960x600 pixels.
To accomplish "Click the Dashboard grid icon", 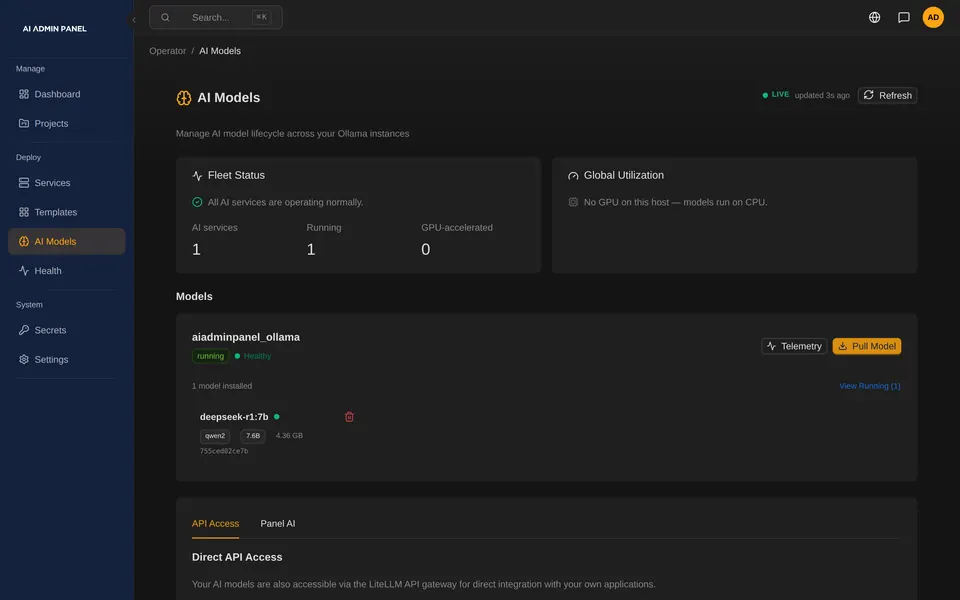I will (x=24, y=94).
